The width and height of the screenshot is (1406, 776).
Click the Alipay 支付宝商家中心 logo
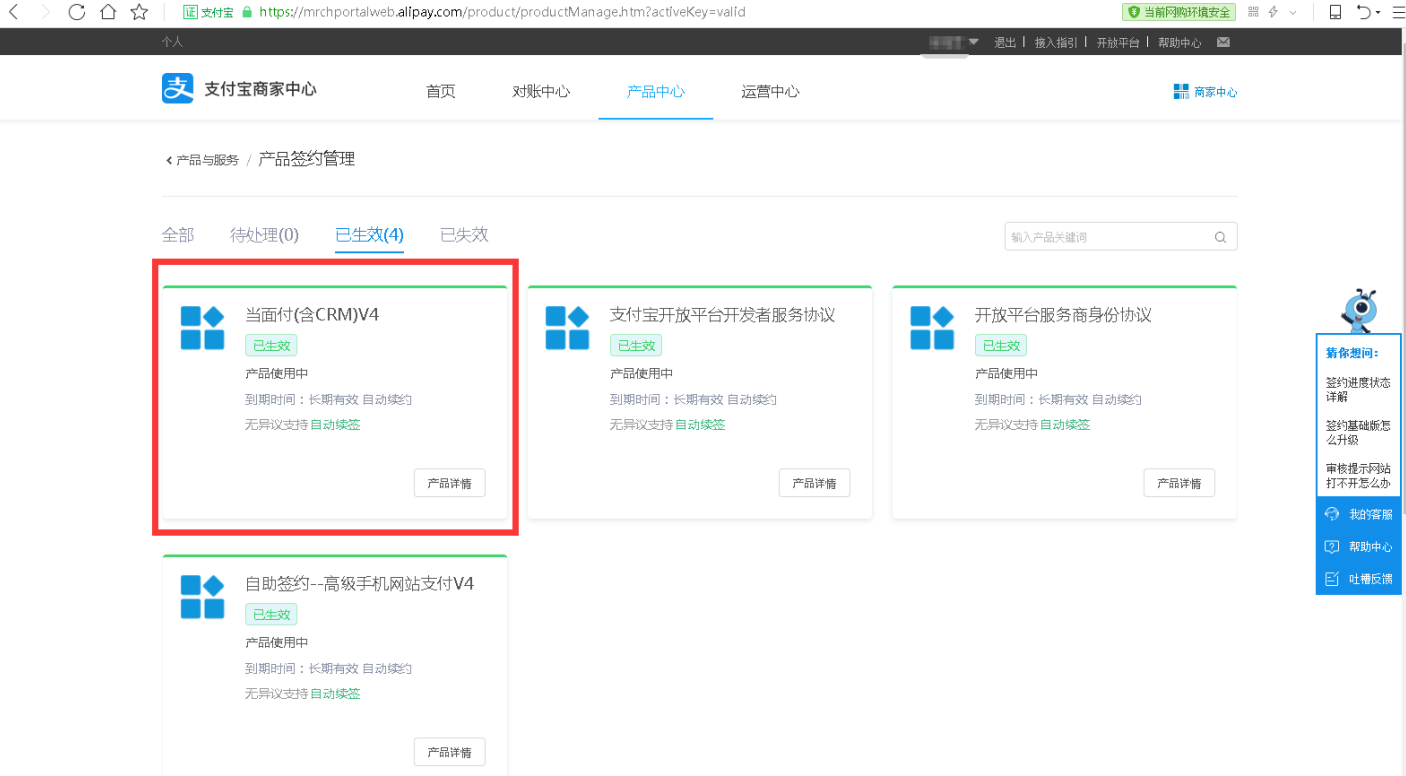point(239,89)
